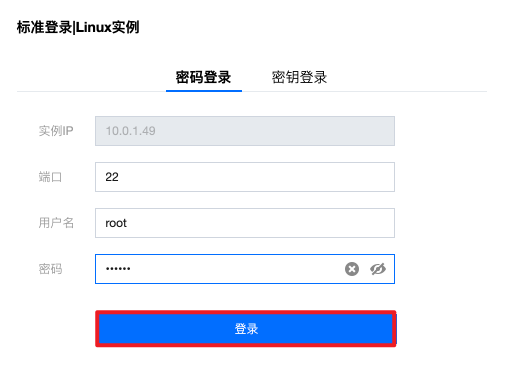Select the 密码登录 tab

click(x=203, y=77)
